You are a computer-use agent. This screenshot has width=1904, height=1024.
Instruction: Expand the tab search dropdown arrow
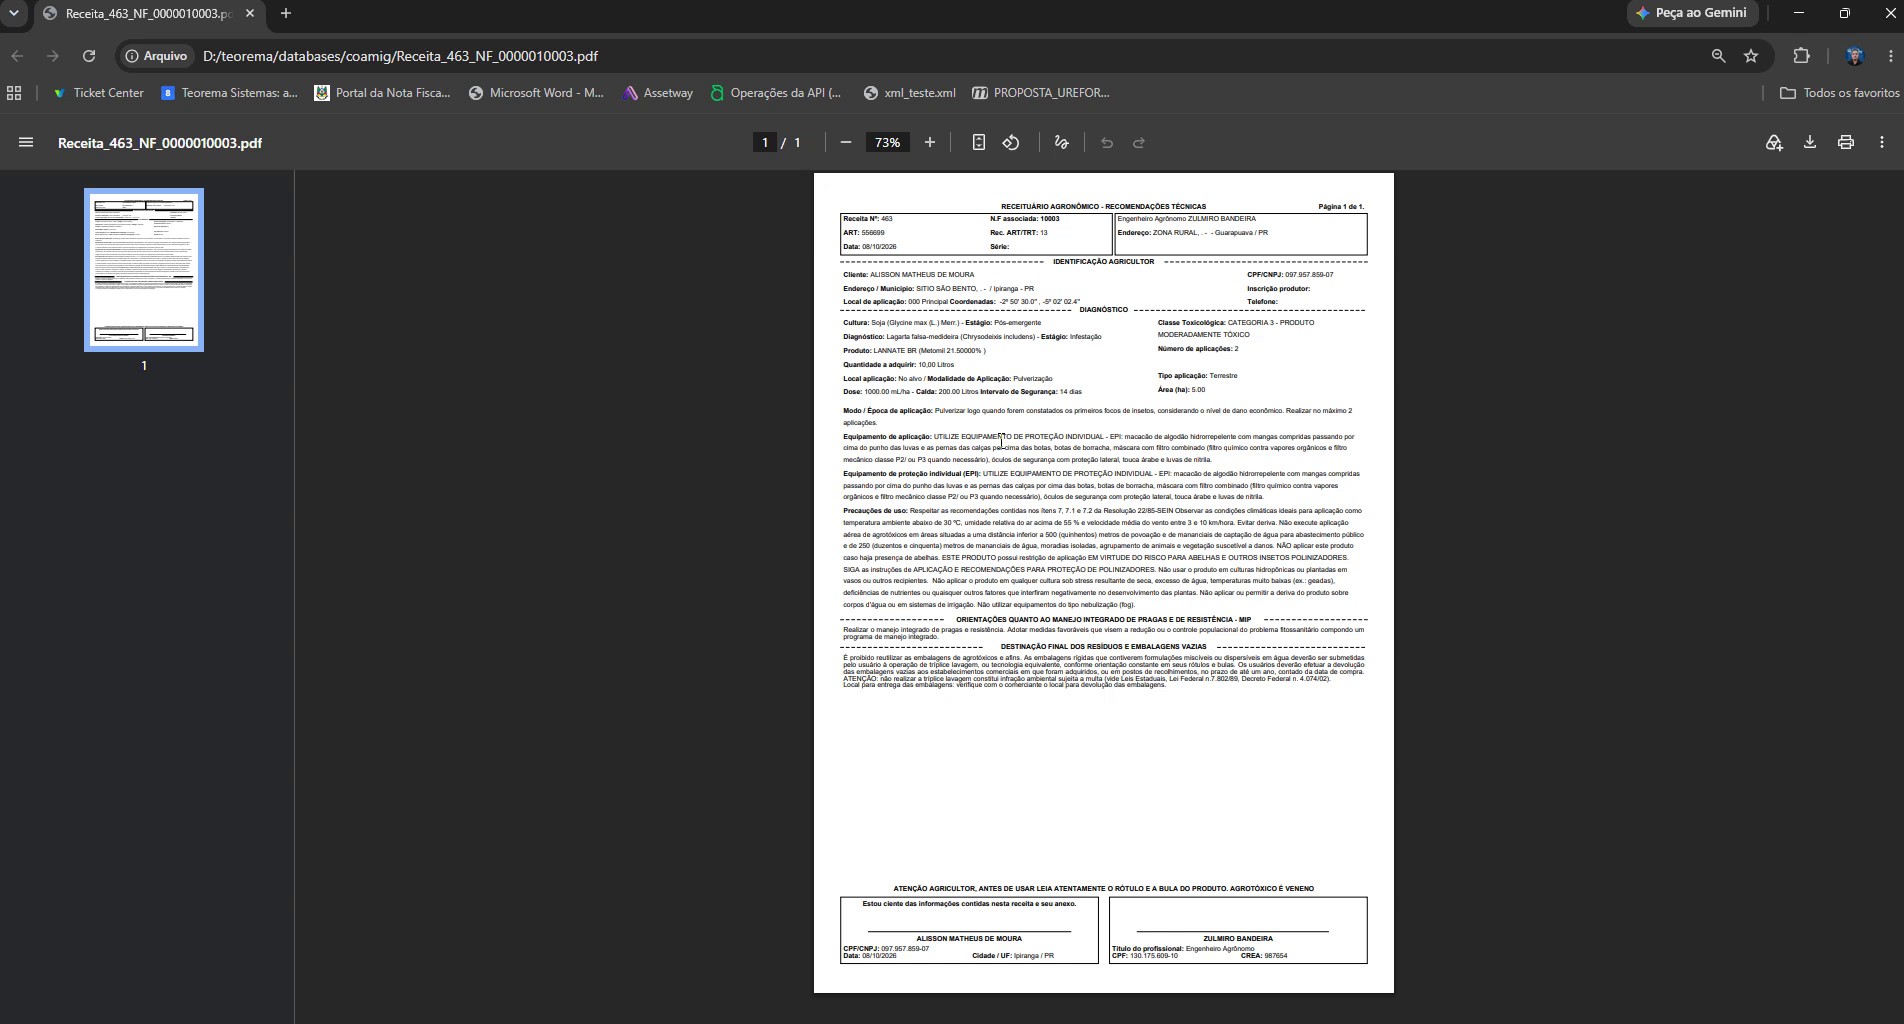pyautogui.click(x=14, y=13)
